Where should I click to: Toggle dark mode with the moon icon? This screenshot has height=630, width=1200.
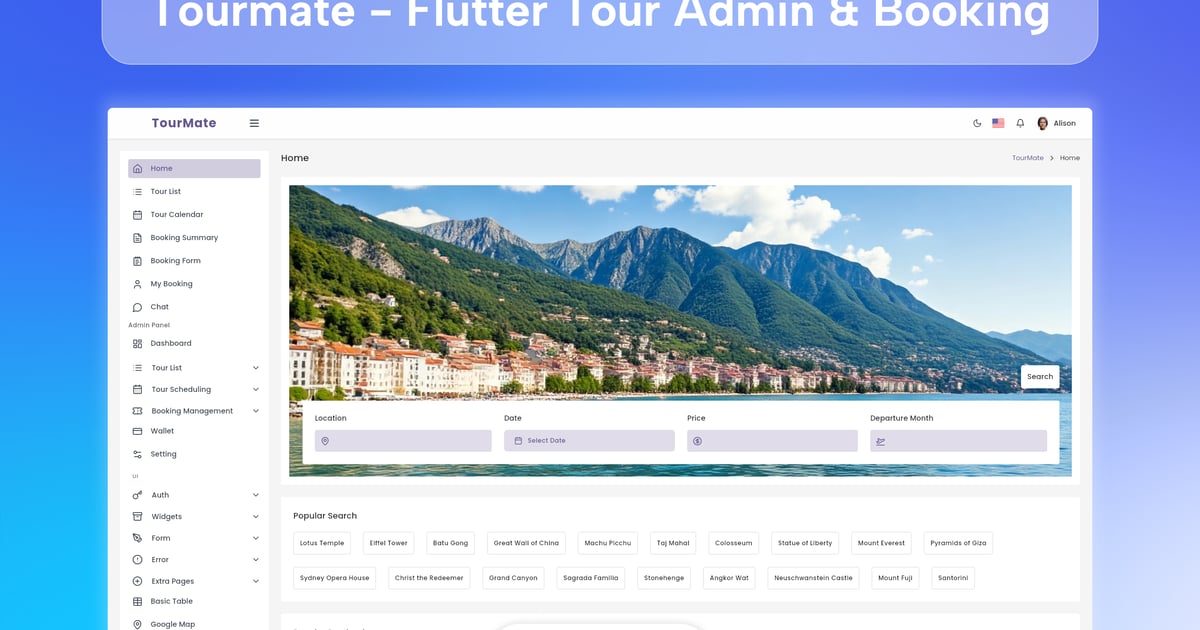click(x=977, y=123)
